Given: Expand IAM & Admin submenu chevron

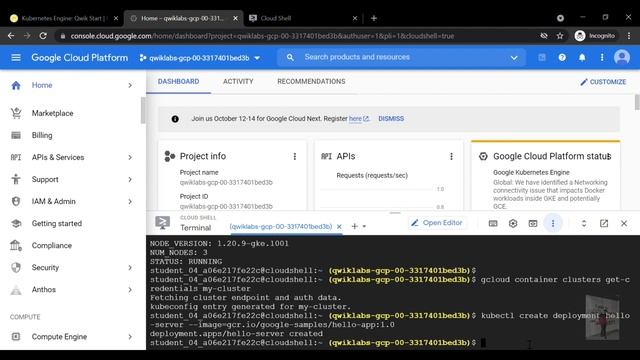Looking at the screenshot, I should pyautogui.click(x=130, y=202).
